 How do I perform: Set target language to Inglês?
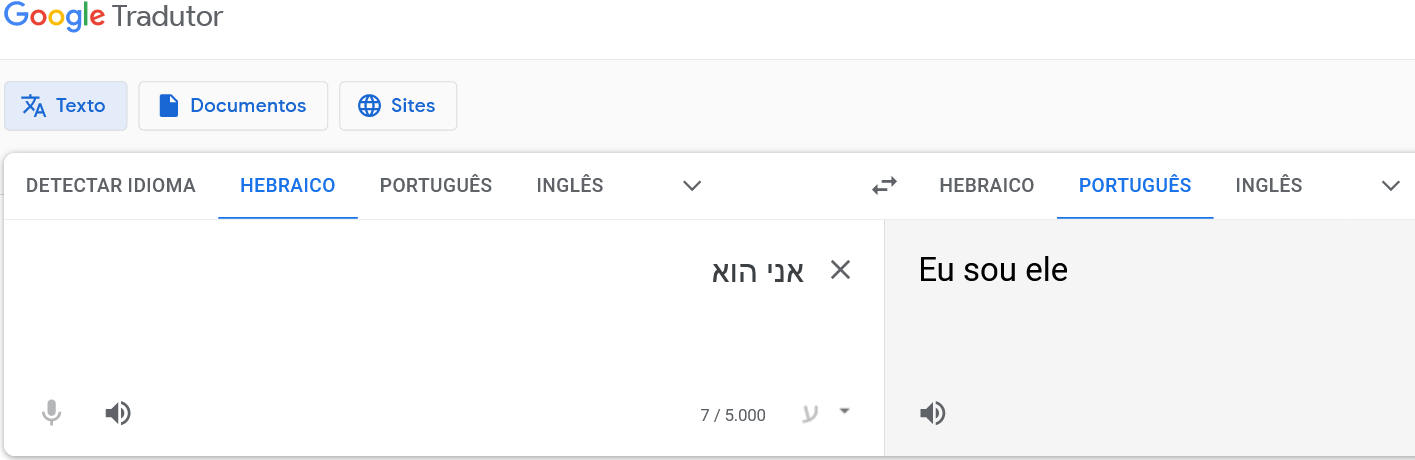(1269, 186)
